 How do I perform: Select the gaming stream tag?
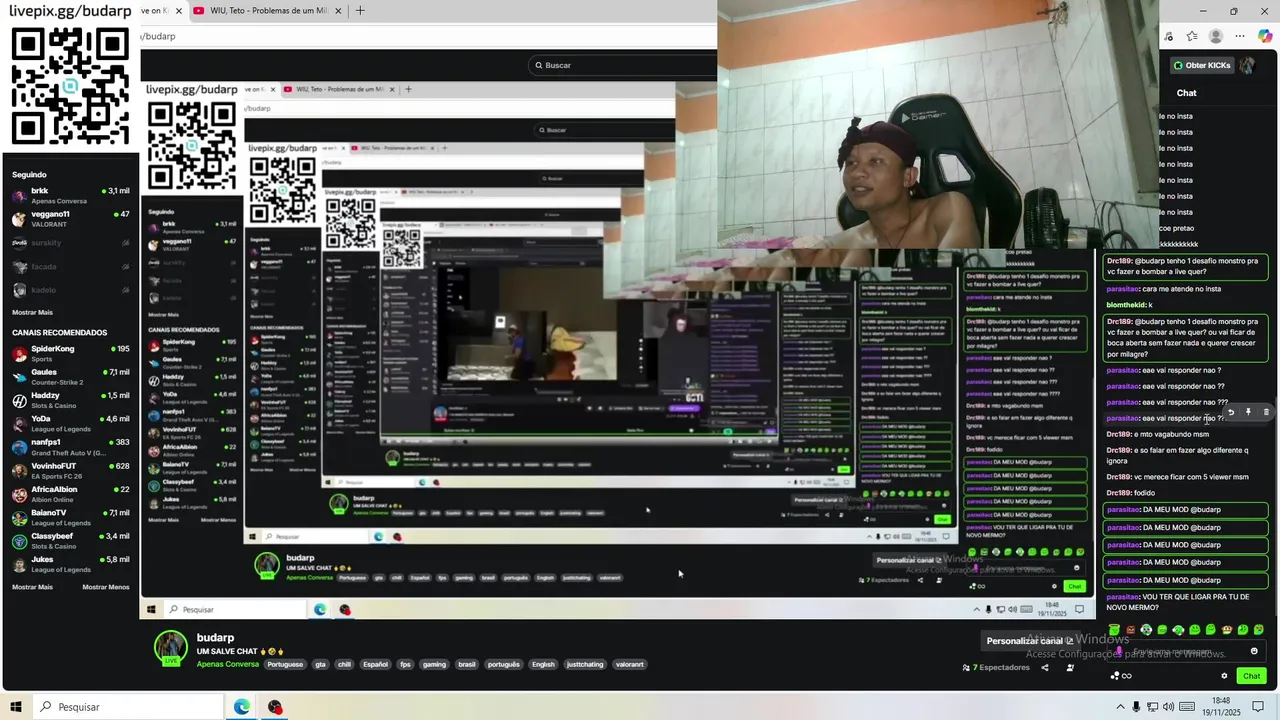coord(434,664)
